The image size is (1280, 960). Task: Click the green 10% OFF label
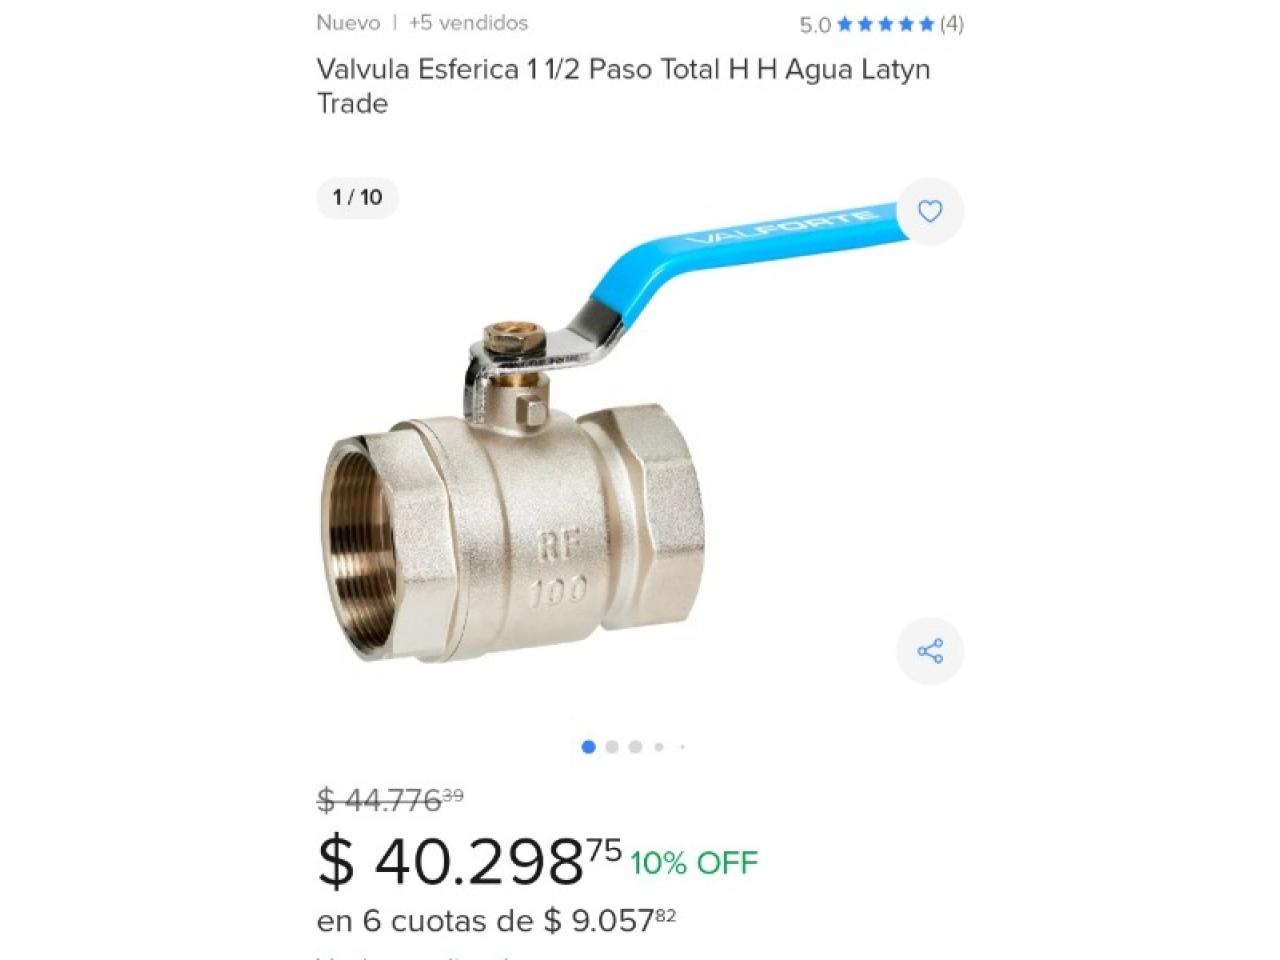(x=694, y=863)
